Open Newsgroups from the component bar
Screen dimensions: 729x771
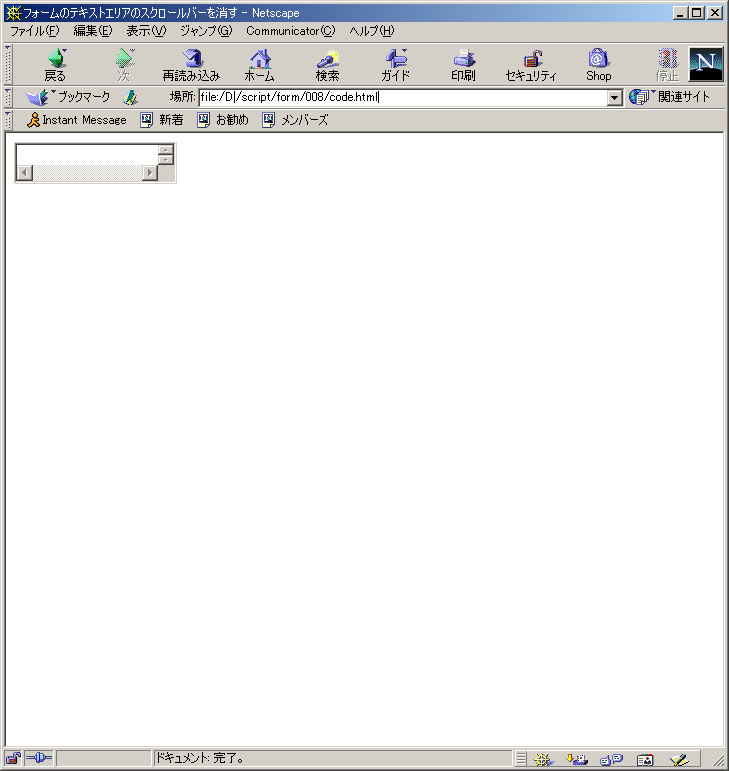(x=612, y=759)
